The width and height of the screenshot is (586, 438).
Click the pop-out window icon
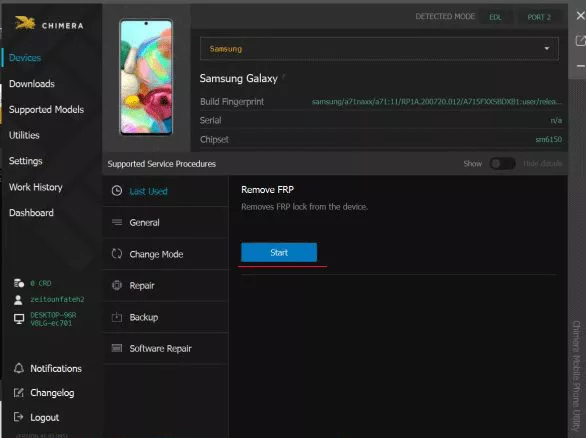(580, 41)
